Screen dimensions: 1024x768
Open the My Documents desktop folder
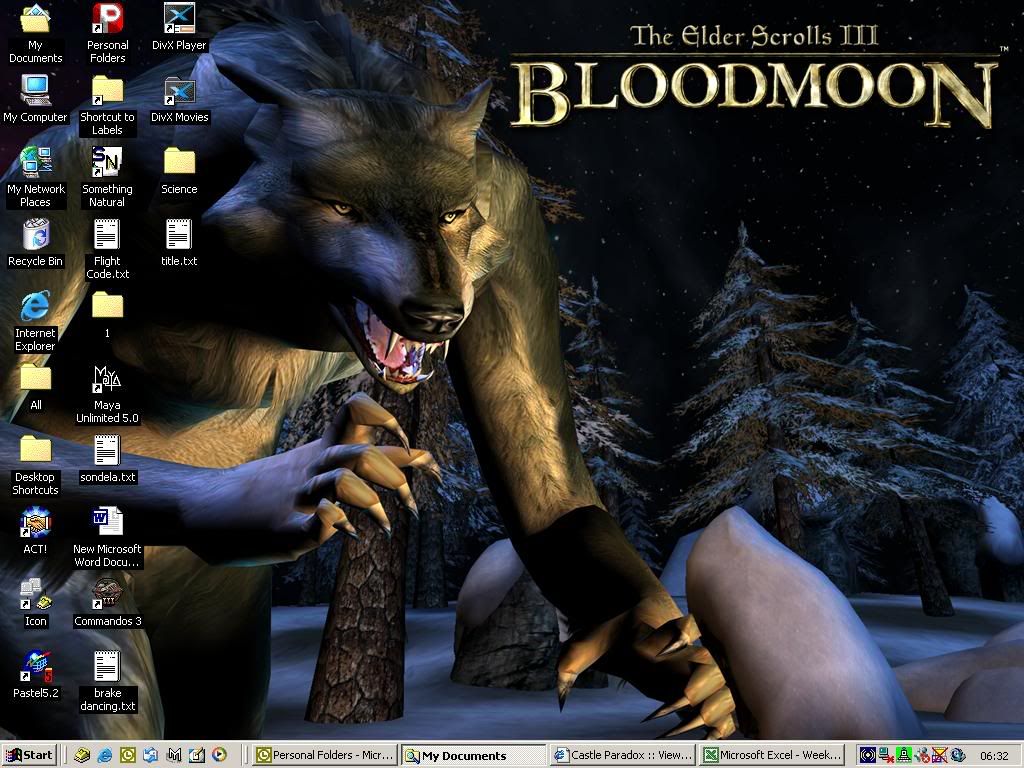pyautogui.click(x=35, y=33)
